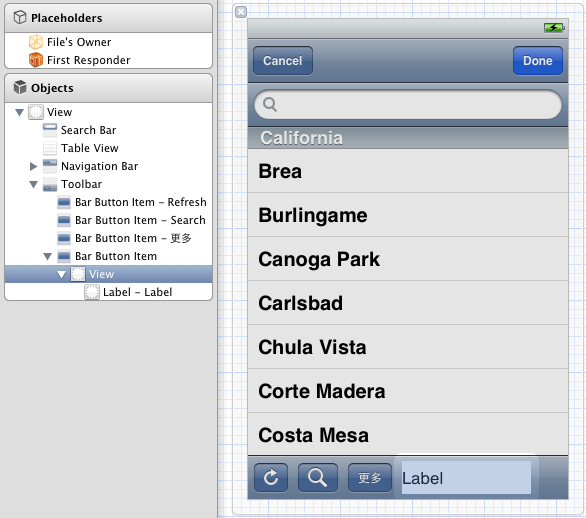Click the 更多 toolbar button
The image size is (586, 518).
point(370,477)
